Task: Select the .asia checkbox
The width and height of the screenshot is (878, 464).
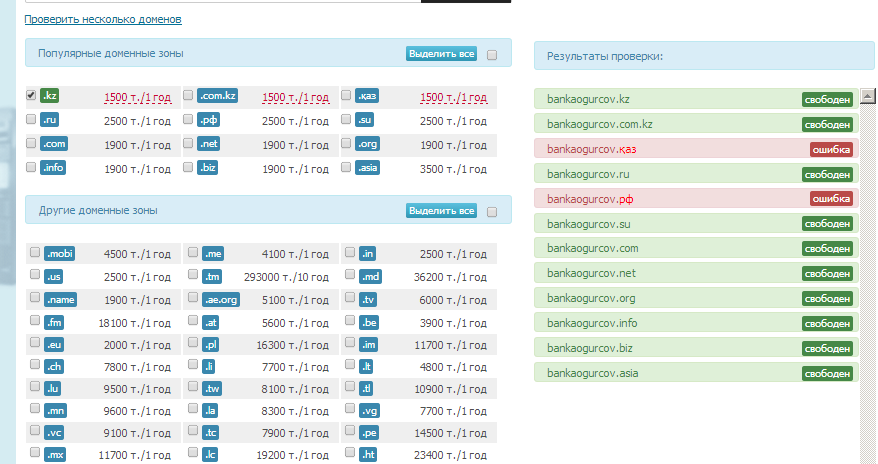Action: (x=346, y=167)
